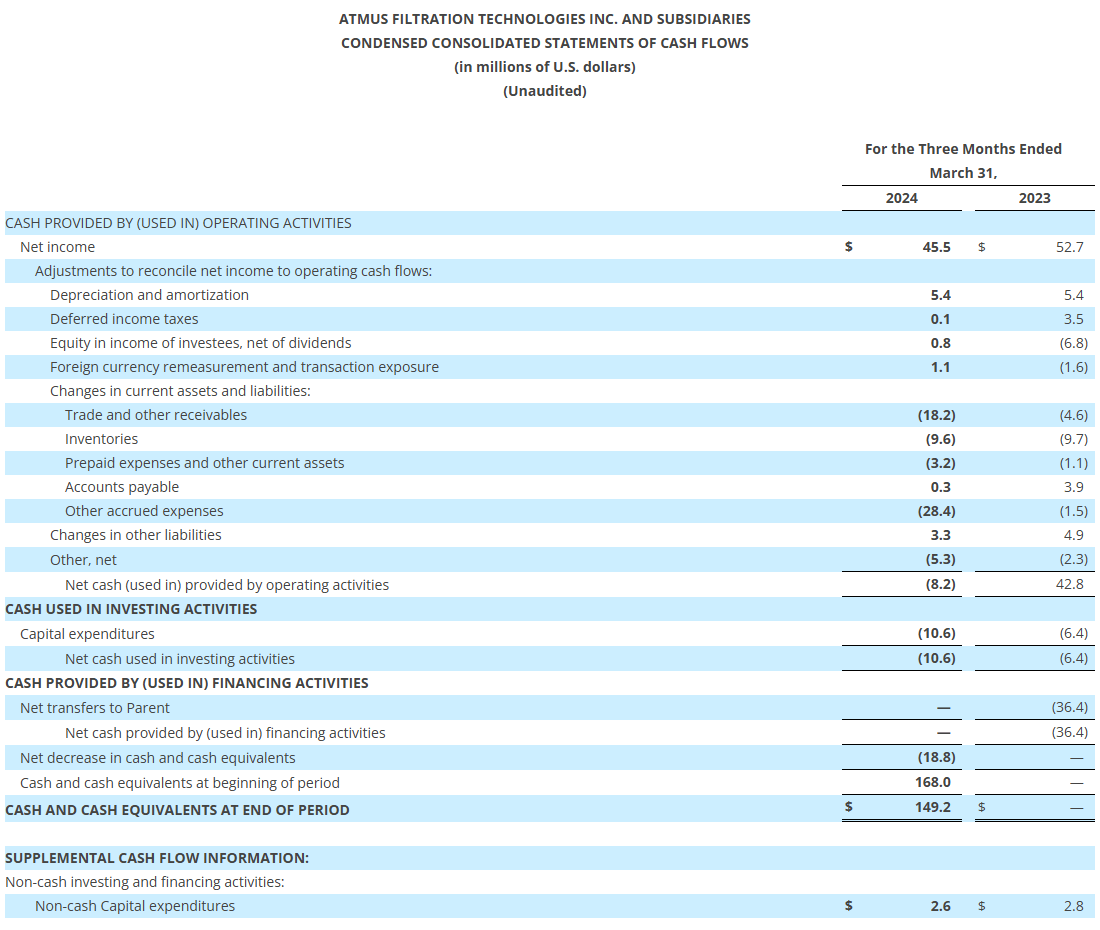
Task: Click the 'Depreciation and amortization' label
Action: click(x=149, y=295)
